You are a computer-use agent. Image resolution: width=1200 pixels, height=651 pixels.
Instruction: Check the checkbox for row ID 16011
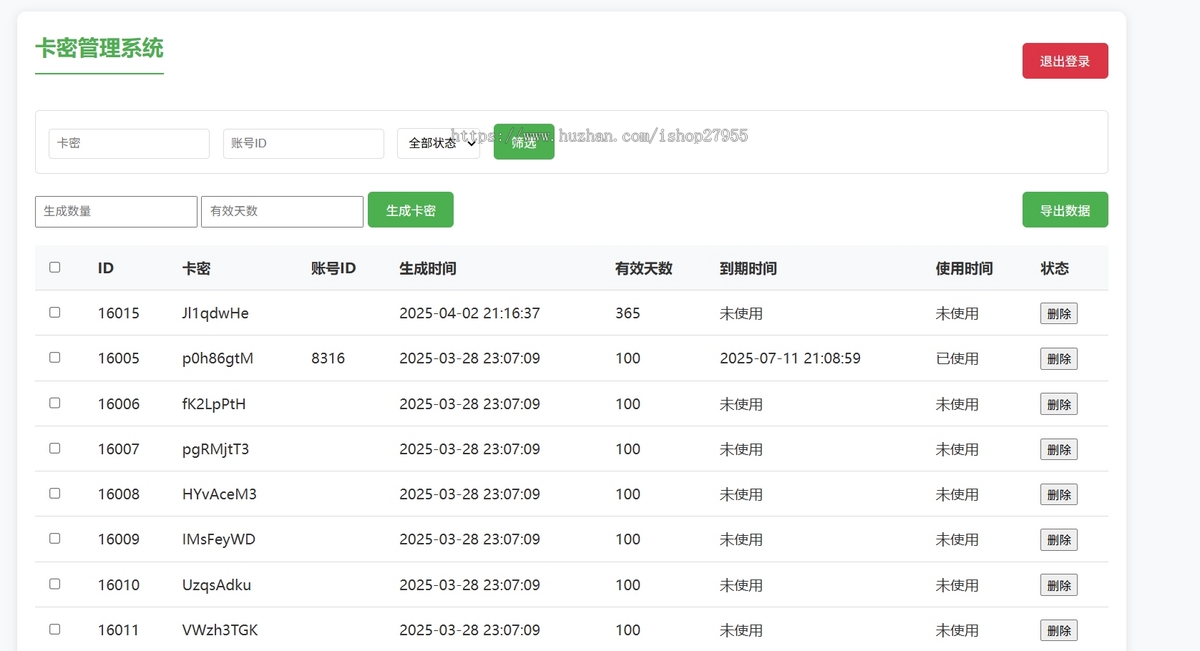pyautogui.click(x=55, y=629)
